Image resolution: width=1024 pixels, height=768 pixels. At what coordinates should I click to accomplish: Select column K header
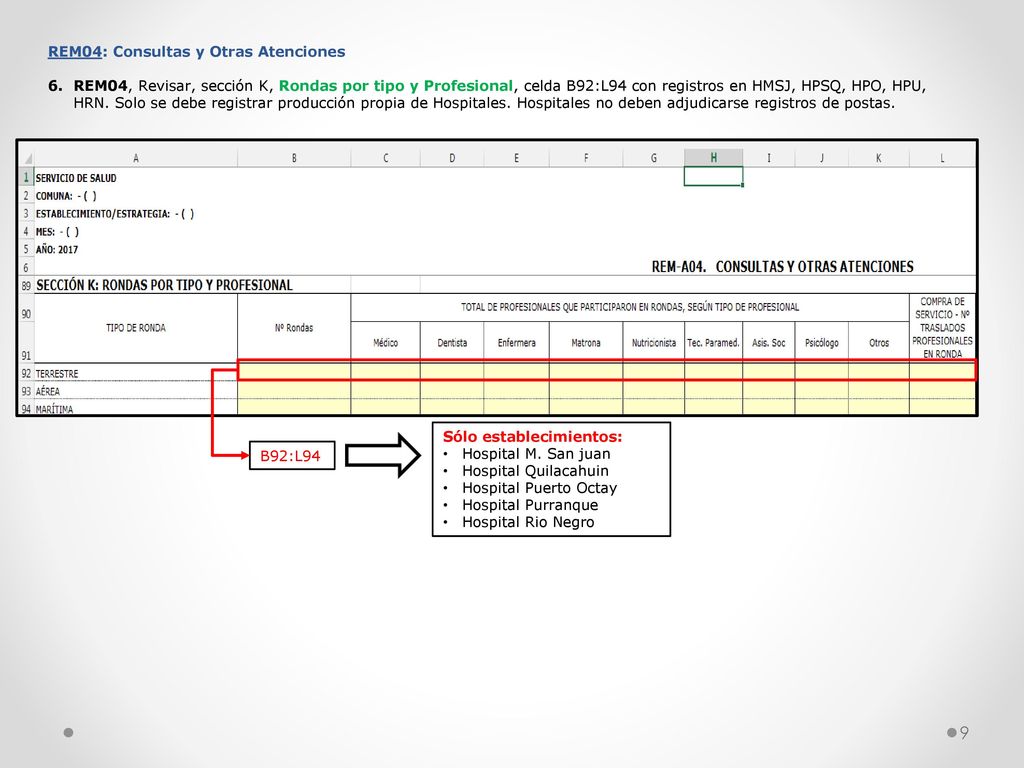[878, 158]
